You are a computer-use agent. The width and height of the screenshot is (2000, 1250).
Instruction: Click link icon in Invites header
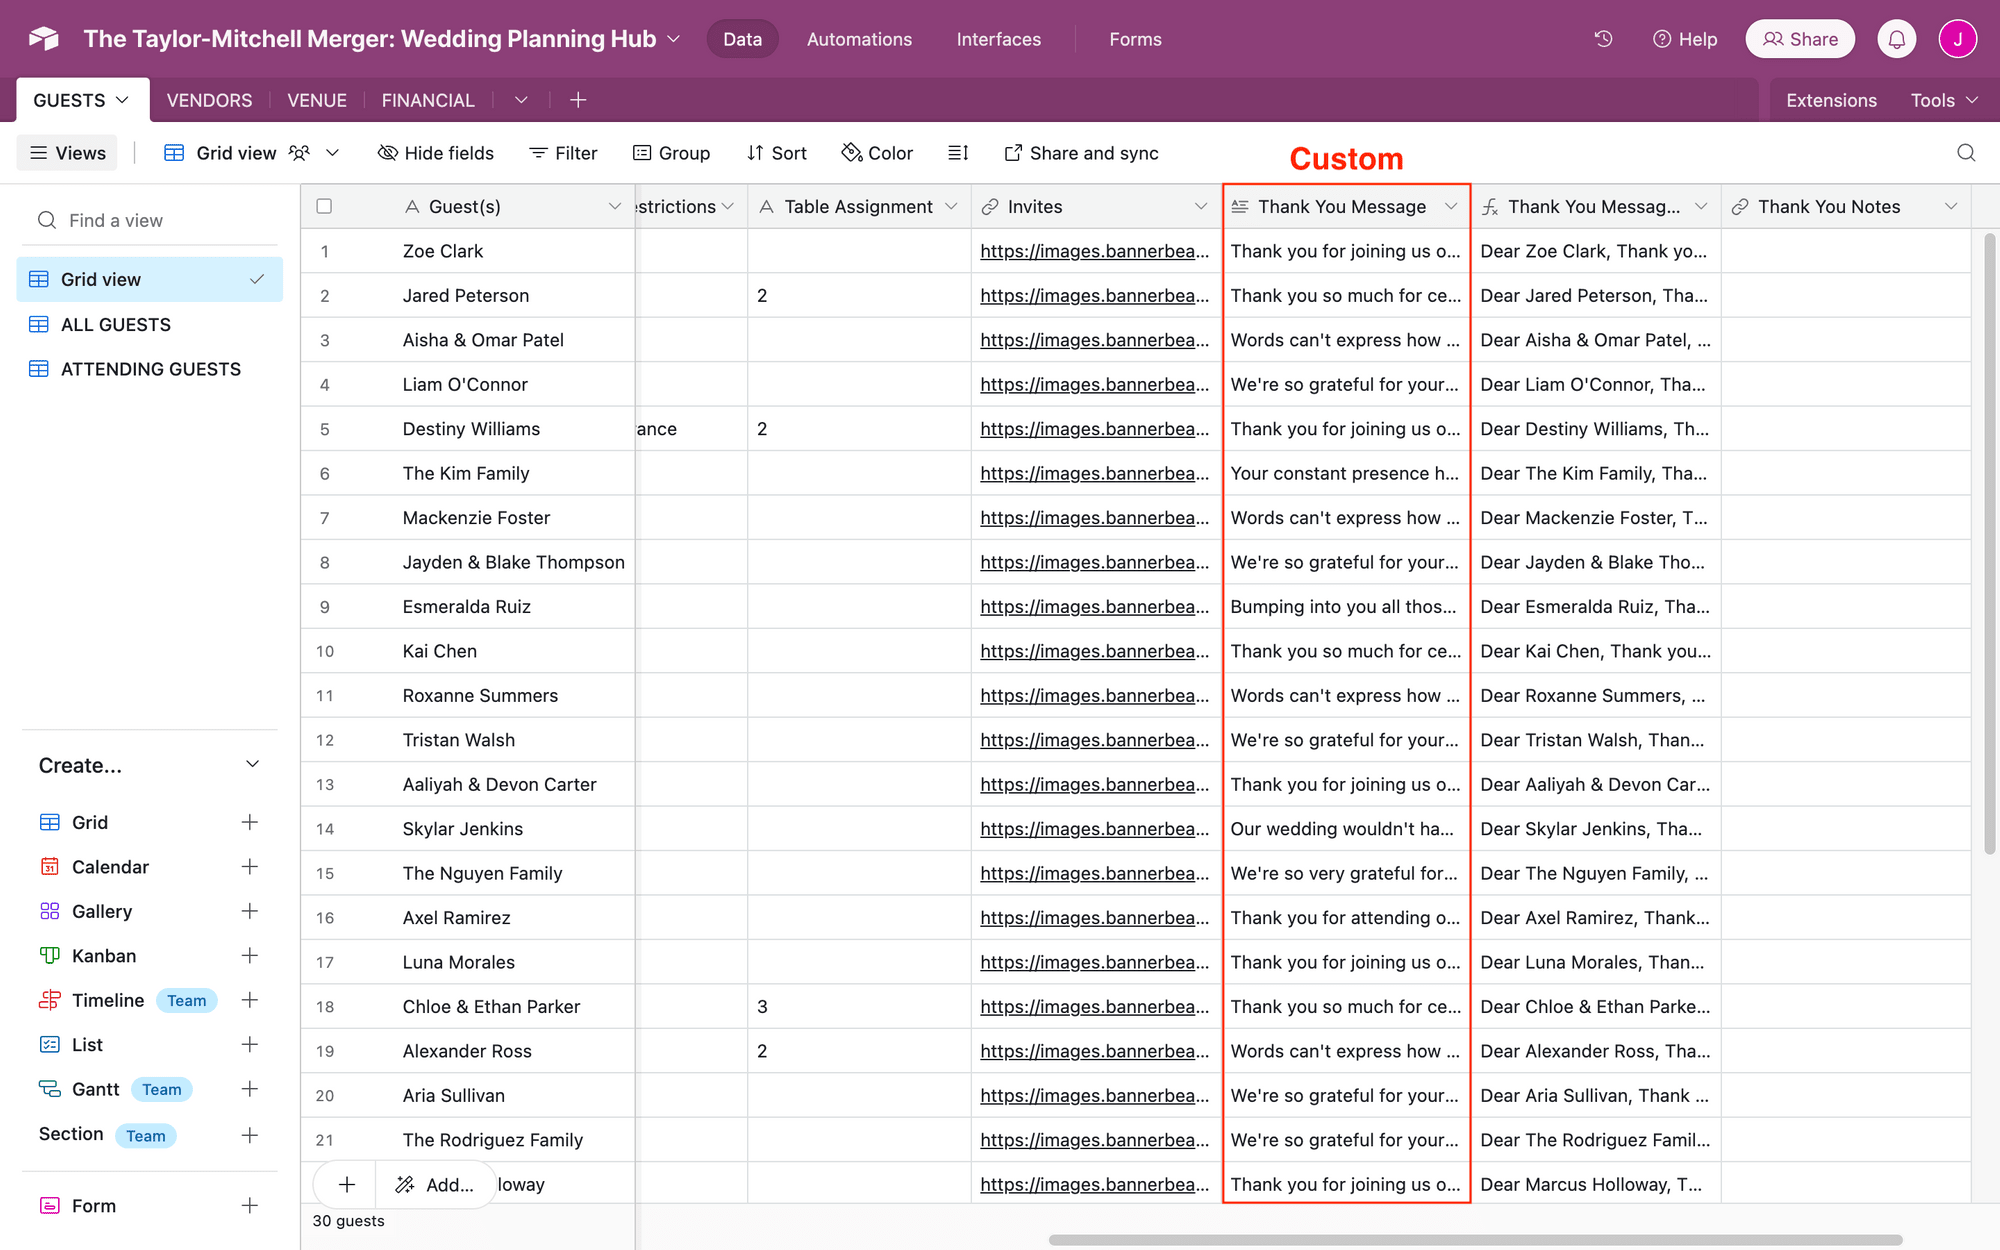pos(990,207)
